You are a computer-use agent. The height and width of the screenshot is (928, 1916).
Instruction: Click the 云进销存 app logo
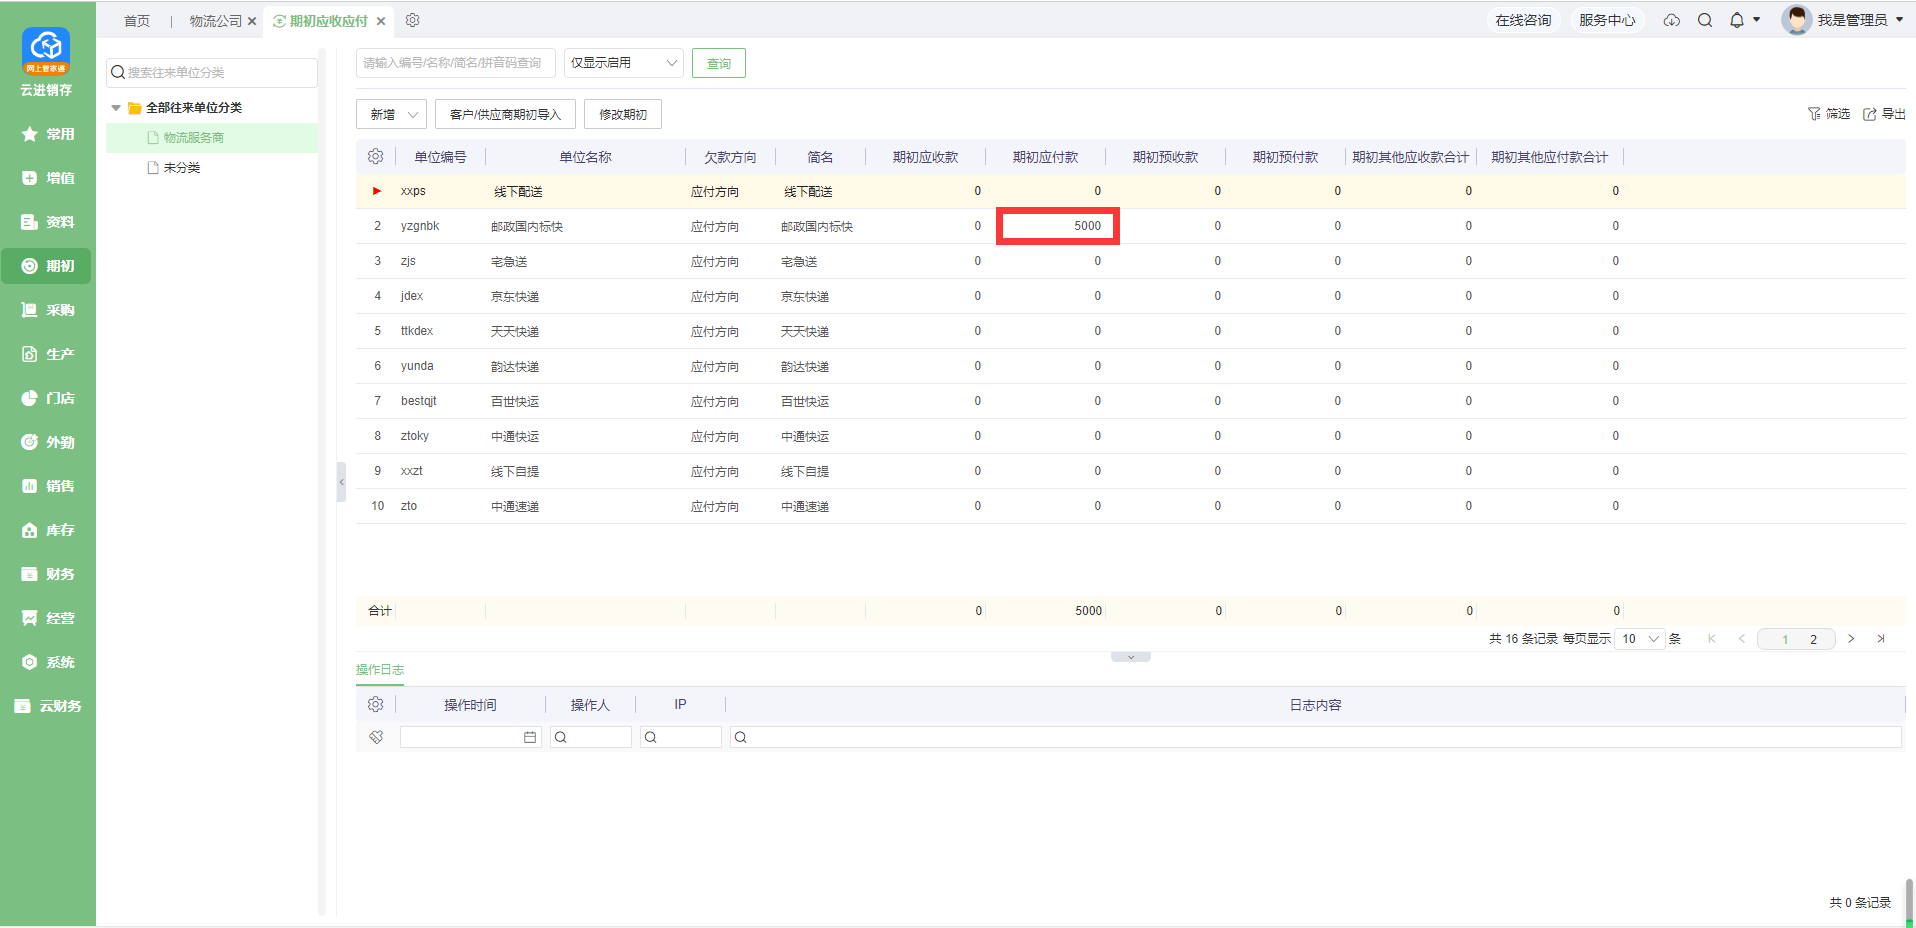pos(46,51)
